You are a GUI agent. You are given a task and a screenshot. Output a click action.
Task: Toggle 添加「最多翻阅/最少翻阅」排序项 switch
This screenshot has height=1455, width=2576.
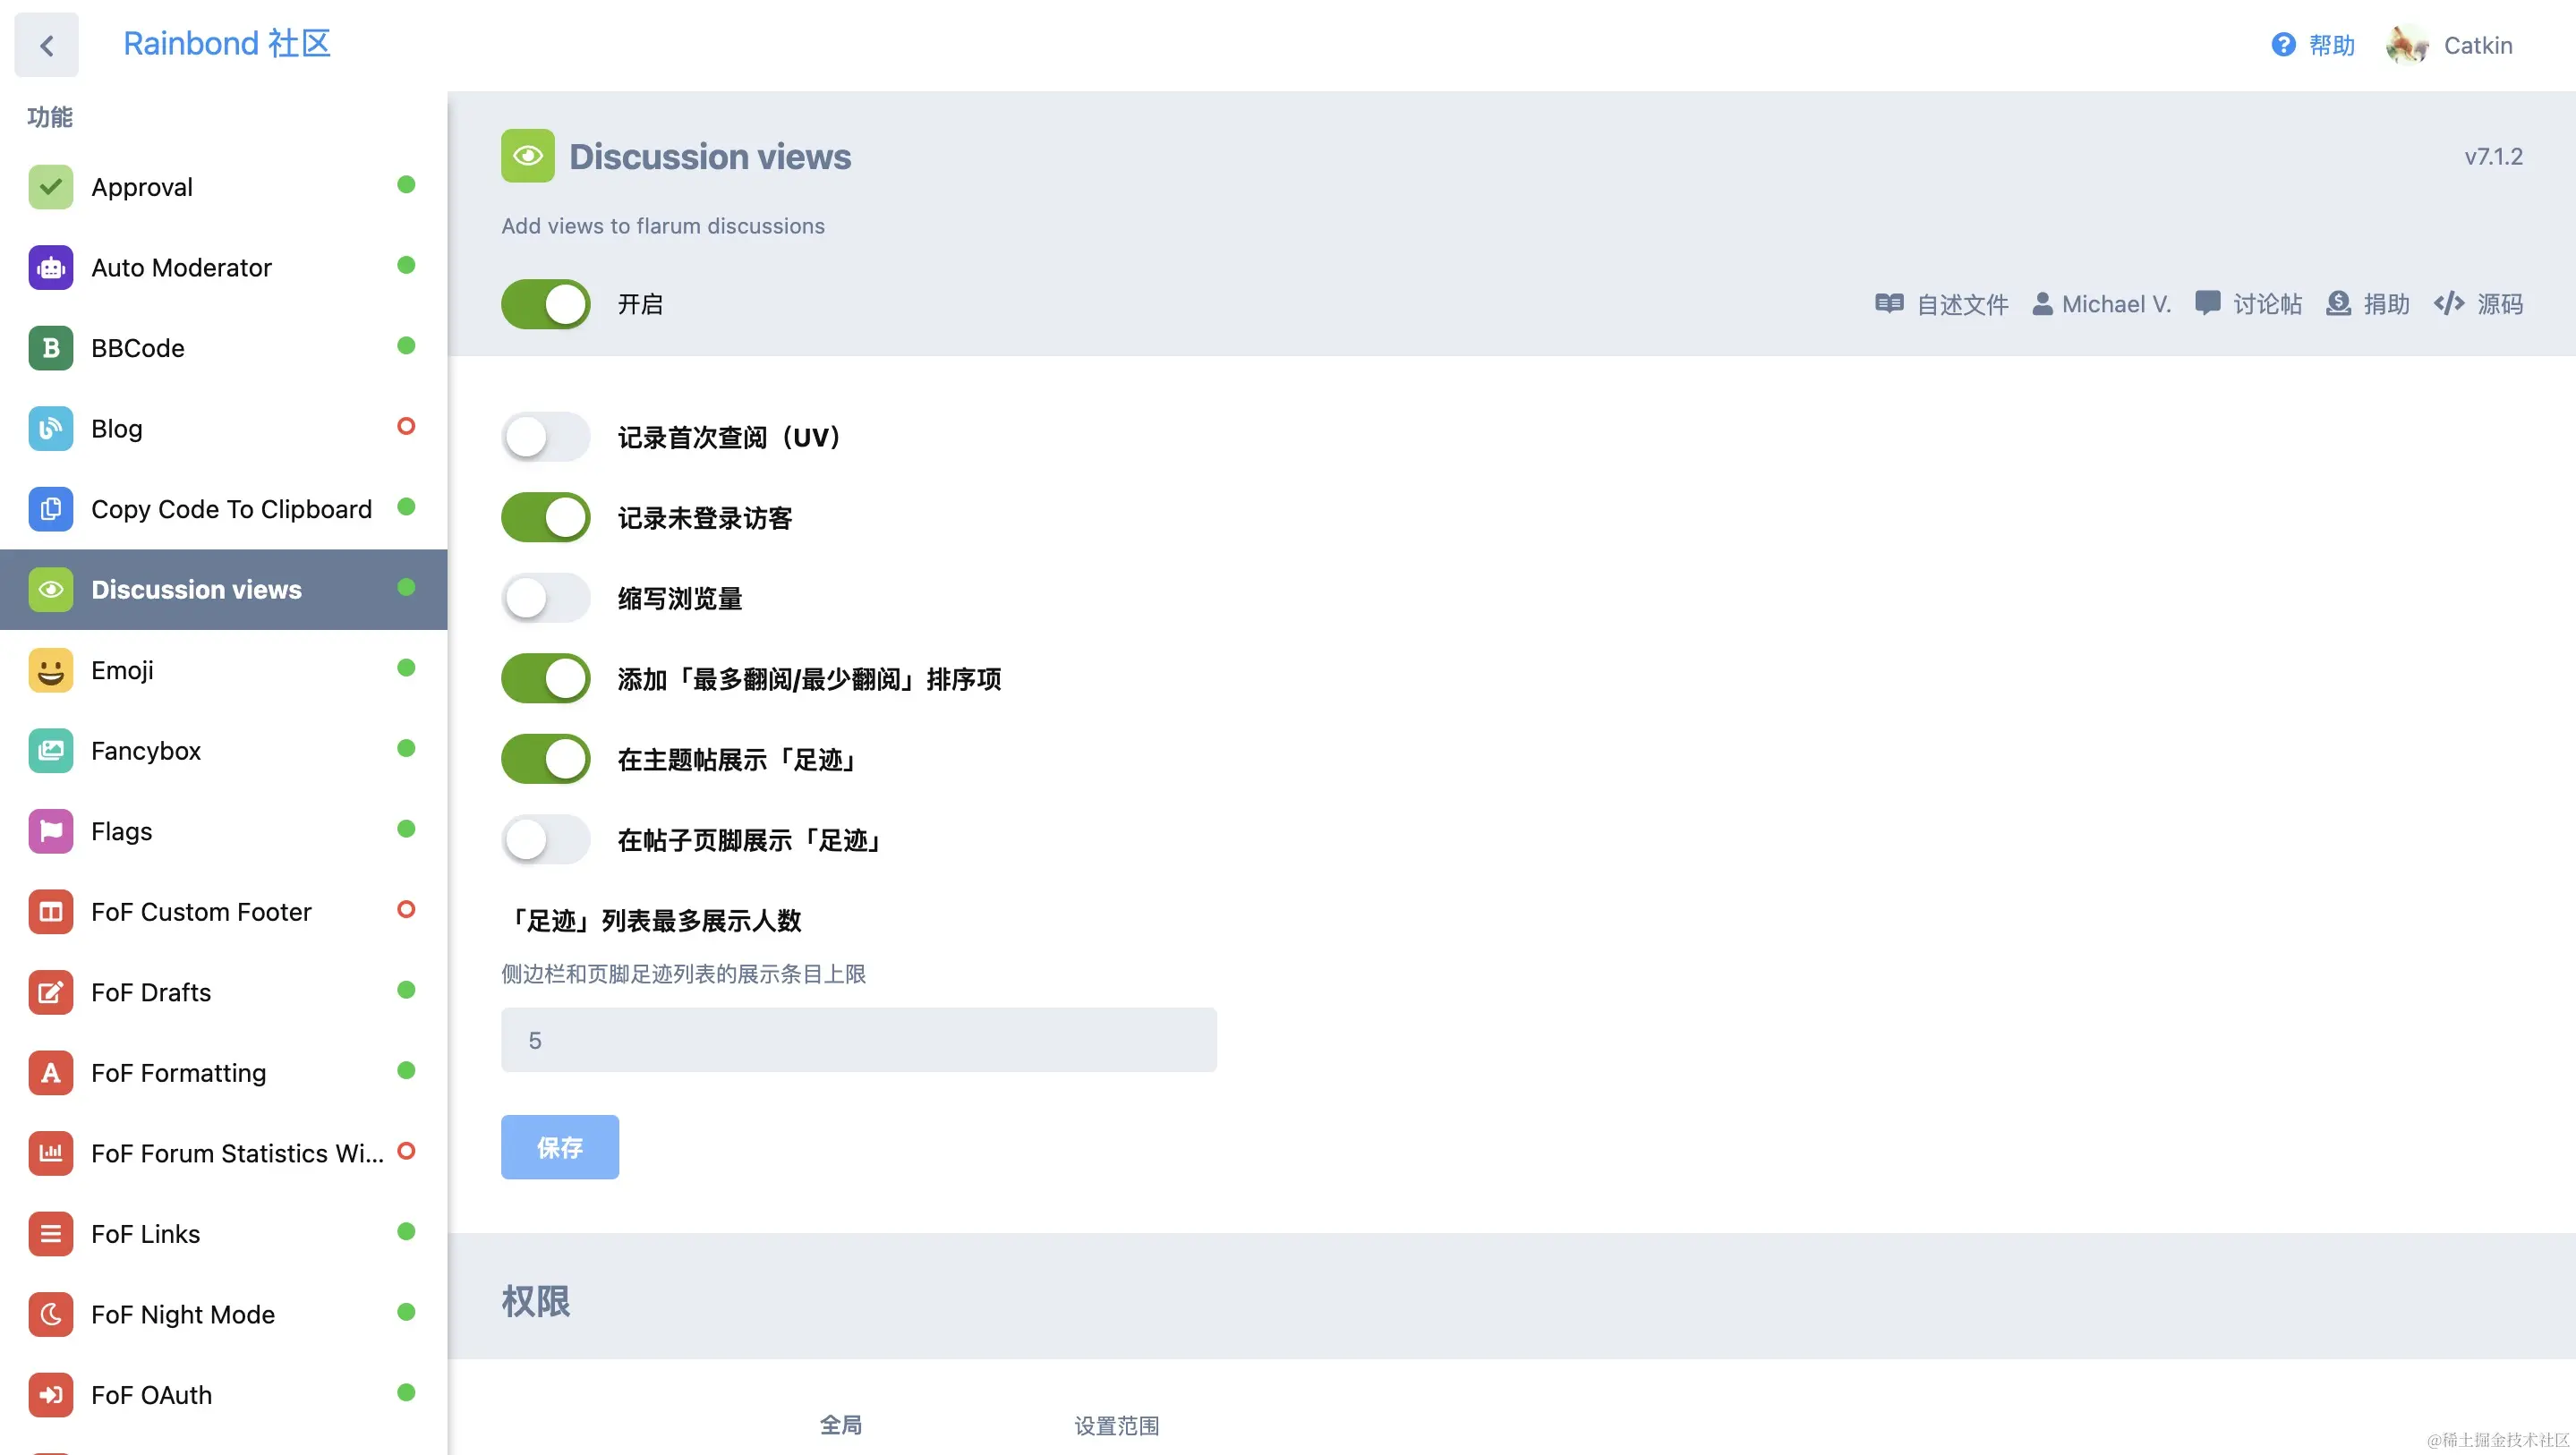(546, 679)
